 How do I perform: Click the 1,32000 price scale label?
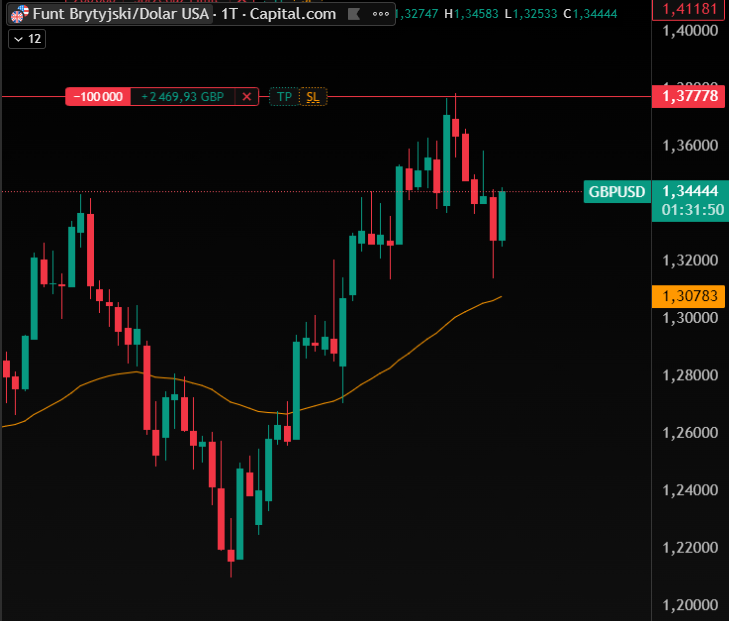coord(690,260)
